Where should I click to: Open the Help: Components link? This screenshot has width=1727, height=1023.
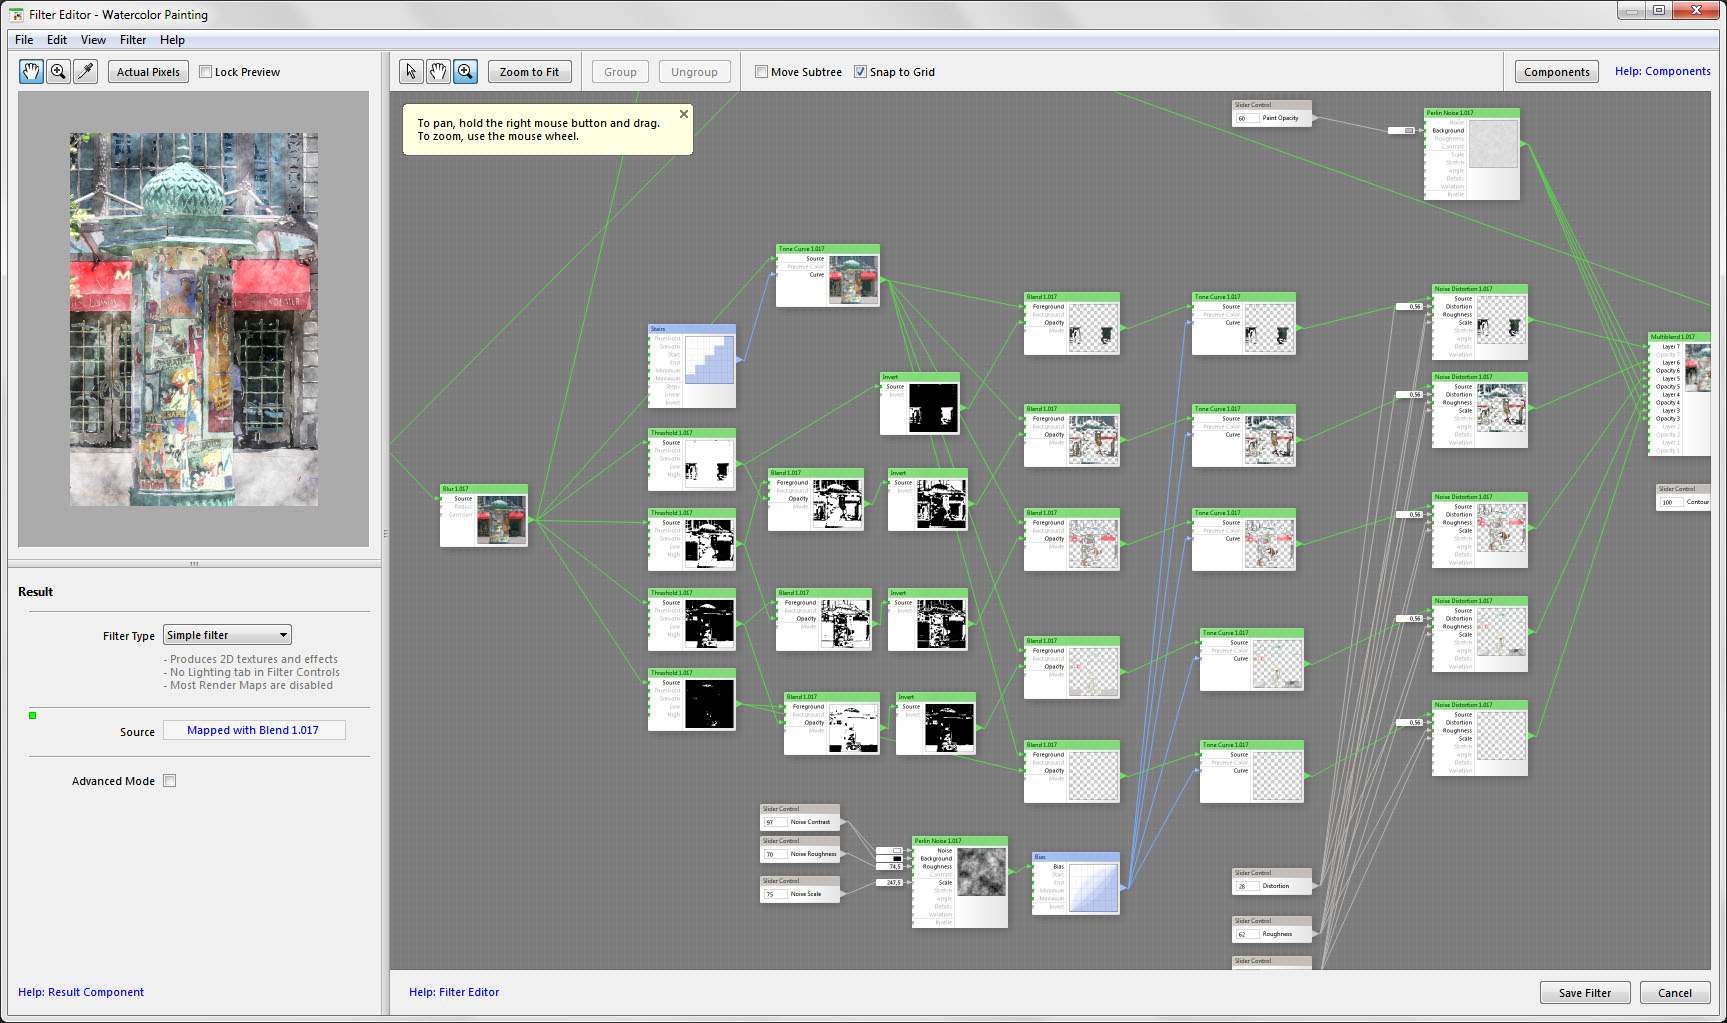point(1662,71)
